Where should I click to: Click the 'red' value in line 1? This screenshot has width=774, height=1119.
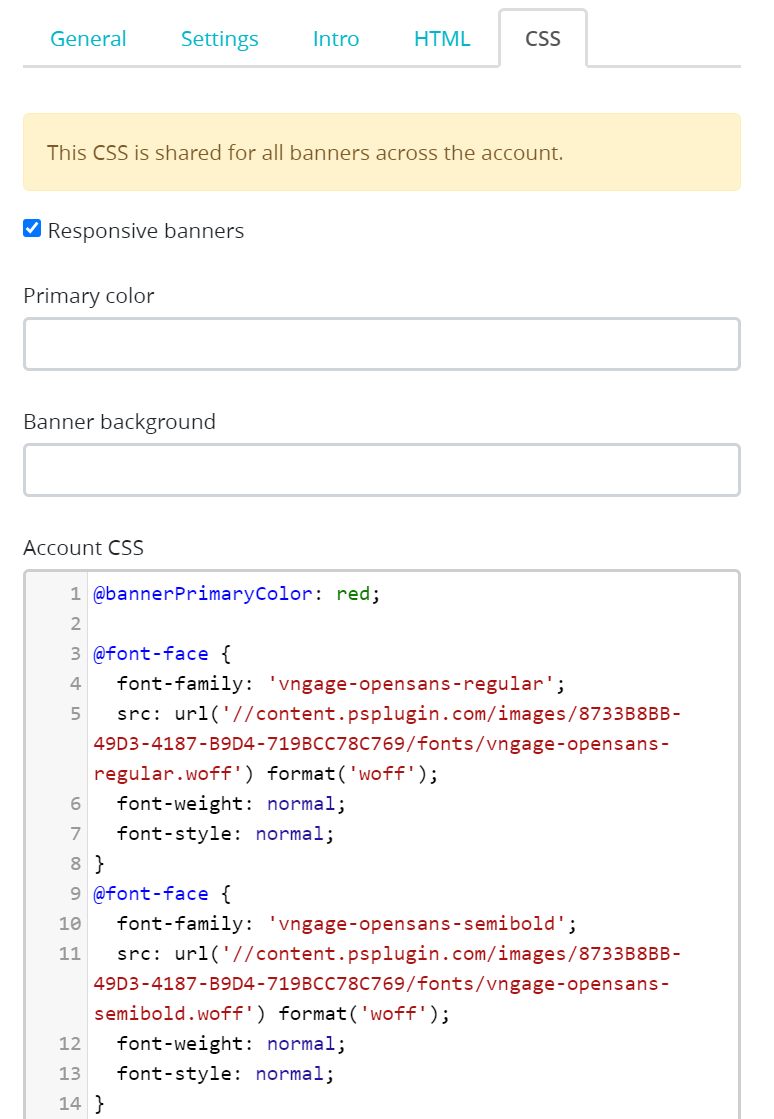pyautogui.click(x=353, y=594)
